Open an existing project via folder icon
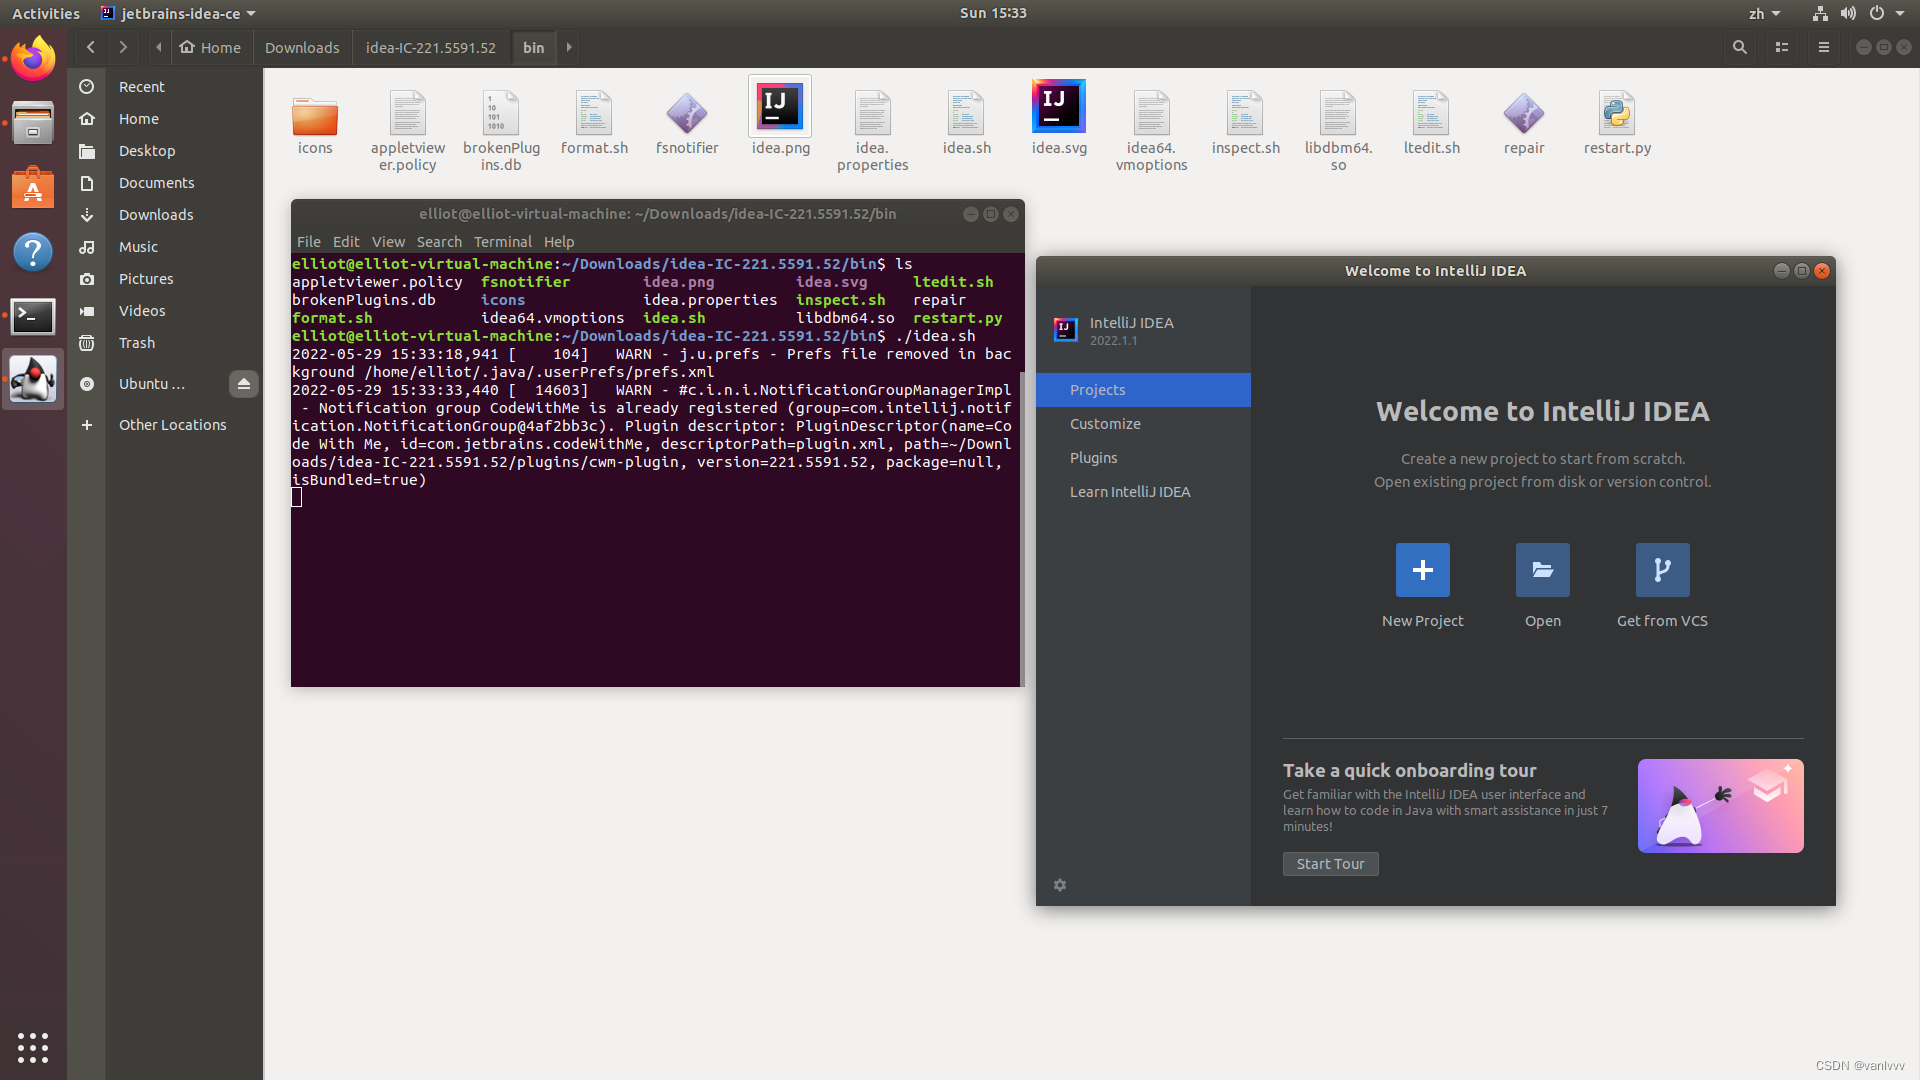Viewport: 1920px width, 1080px height. click(1542, 570)
